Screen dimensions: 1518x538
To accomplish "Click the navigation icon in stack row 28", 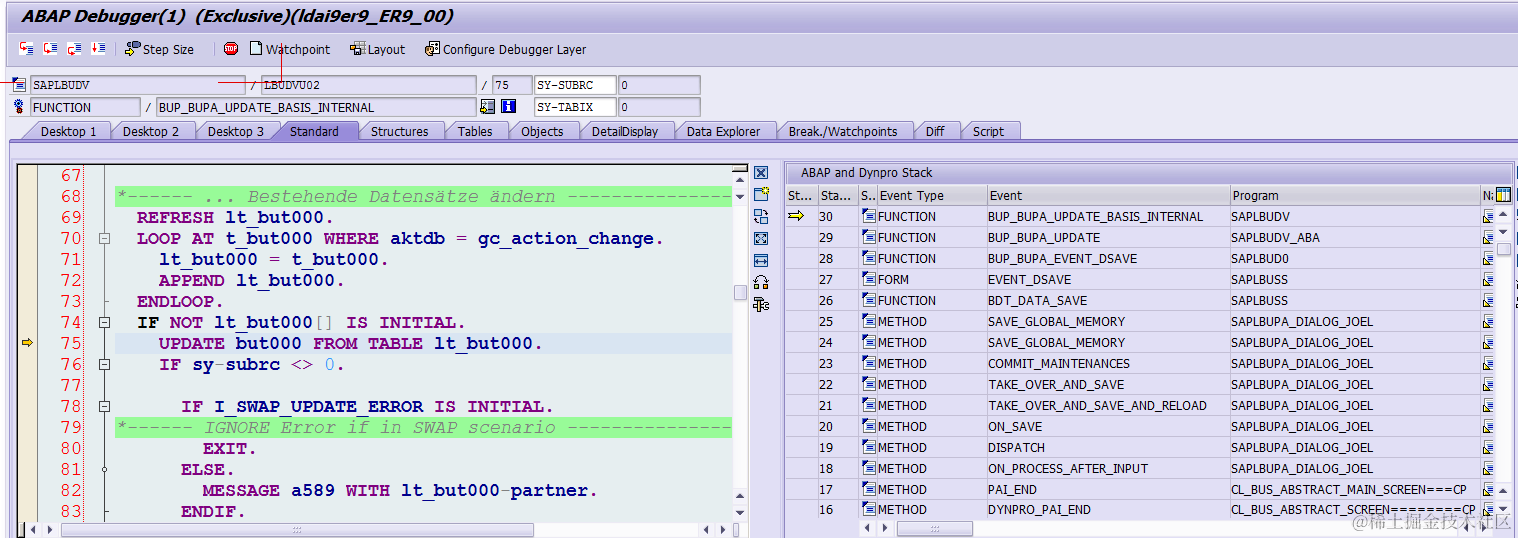I will click(1488, 259).
